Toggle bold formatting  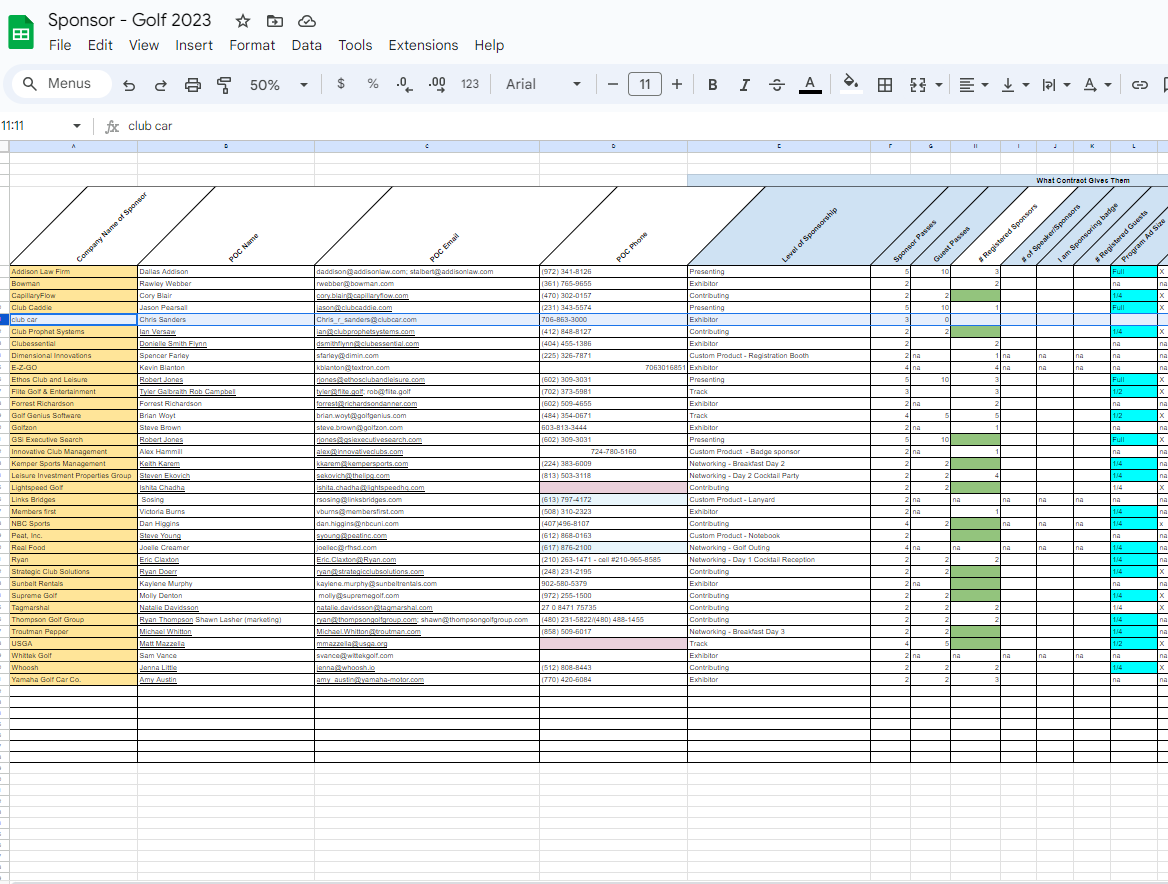pos(713,85)
